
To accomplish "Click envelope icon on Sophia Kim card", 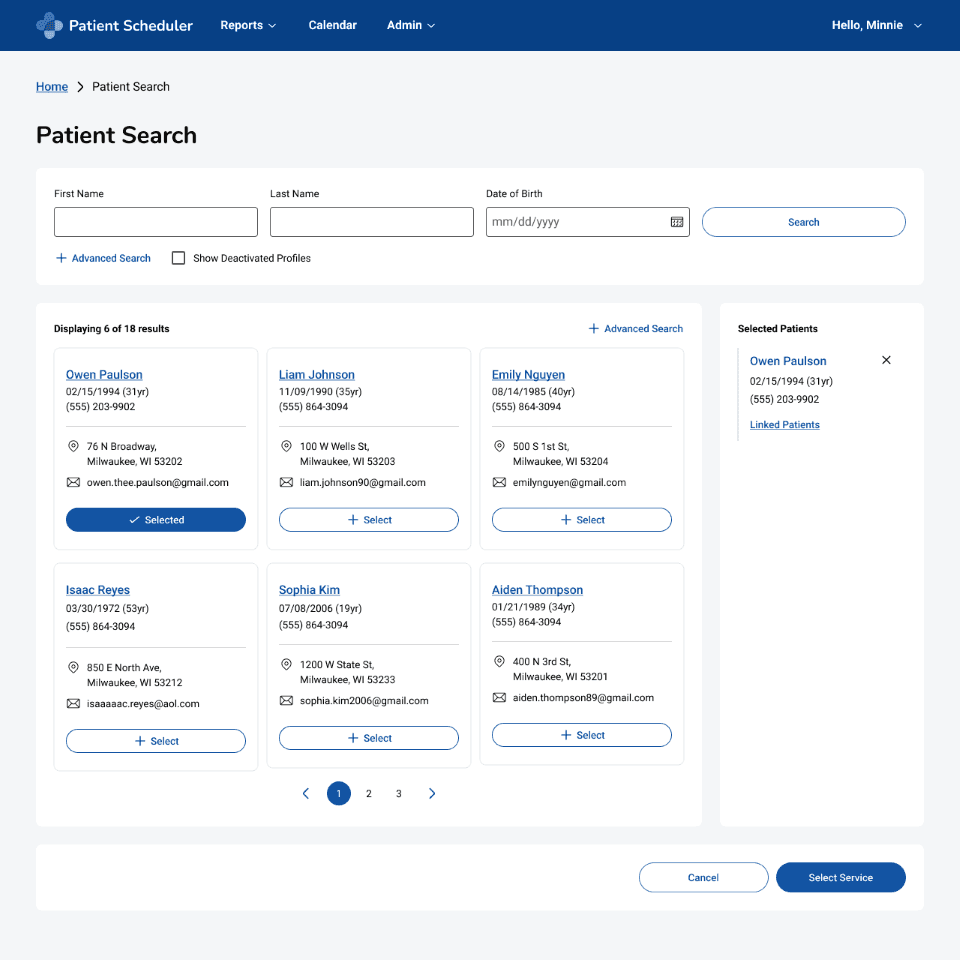I will [x=286, y=700].
